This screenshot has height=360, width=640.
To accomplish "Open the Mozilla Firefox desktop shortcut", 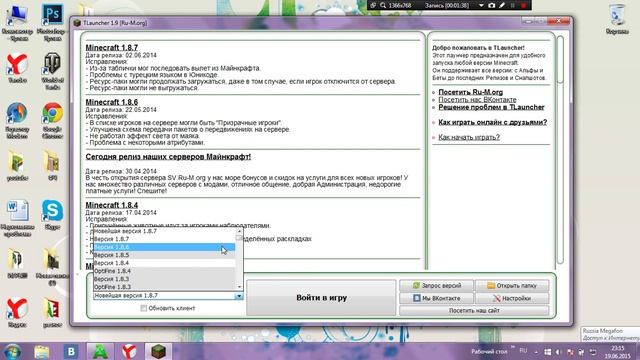I will click(17, 120).
